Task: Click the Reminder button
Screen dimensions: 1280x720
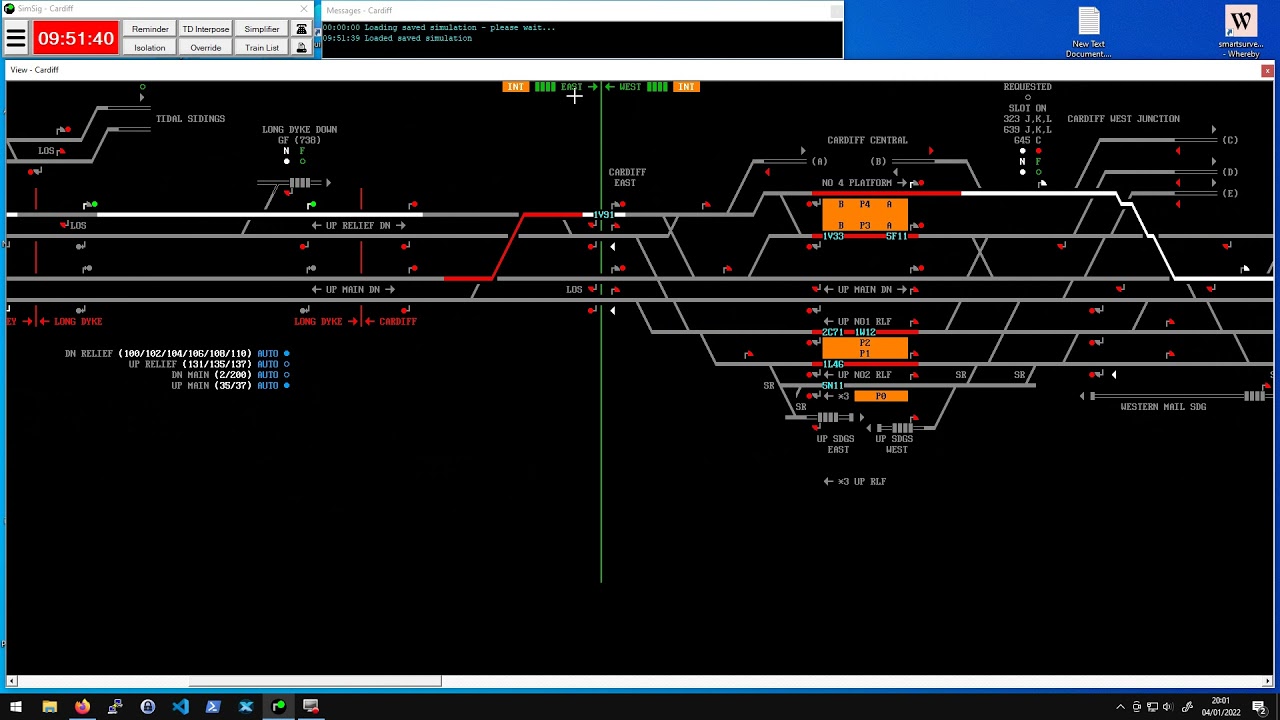Action: pyautogui.click(x=150, y=29)
